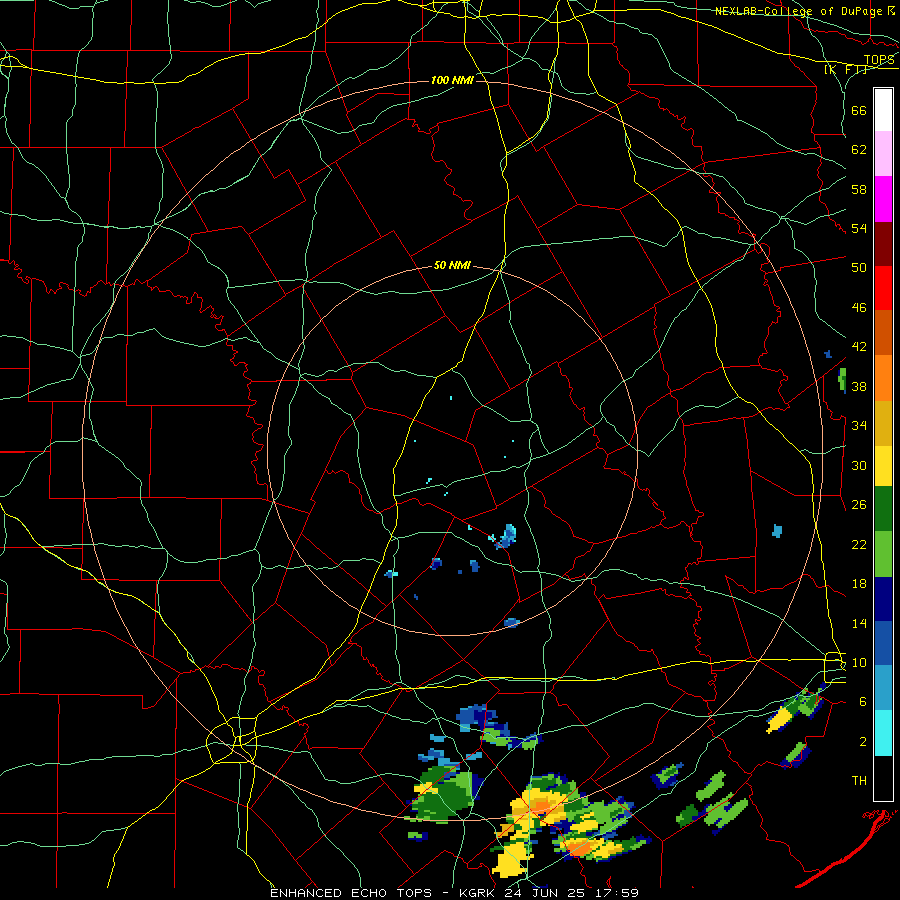Click the "46" legend value

859,308
